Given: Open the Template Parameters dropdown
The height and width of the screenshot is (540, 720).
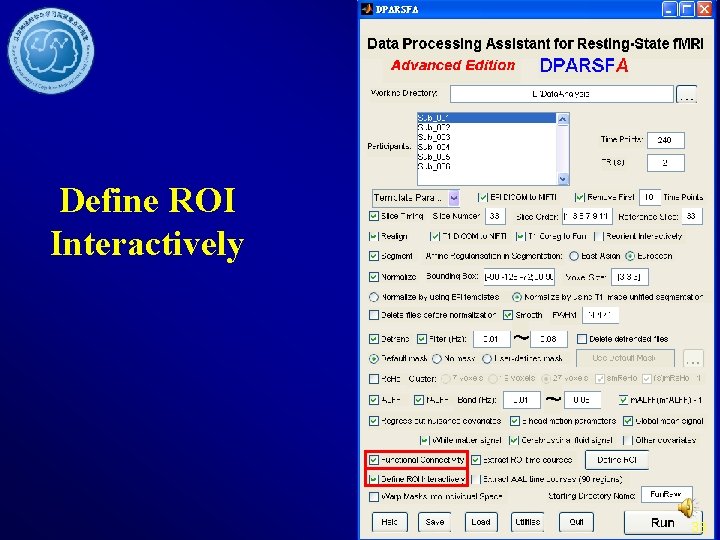Looking at the screenshot, I should [416, 198].
